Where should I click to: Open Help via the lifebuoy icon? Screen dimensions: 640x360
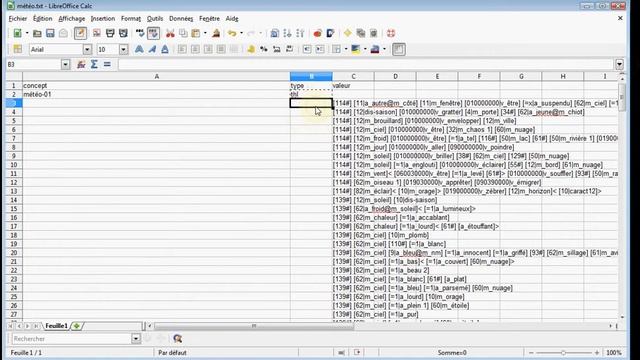(x=391, y=33)
